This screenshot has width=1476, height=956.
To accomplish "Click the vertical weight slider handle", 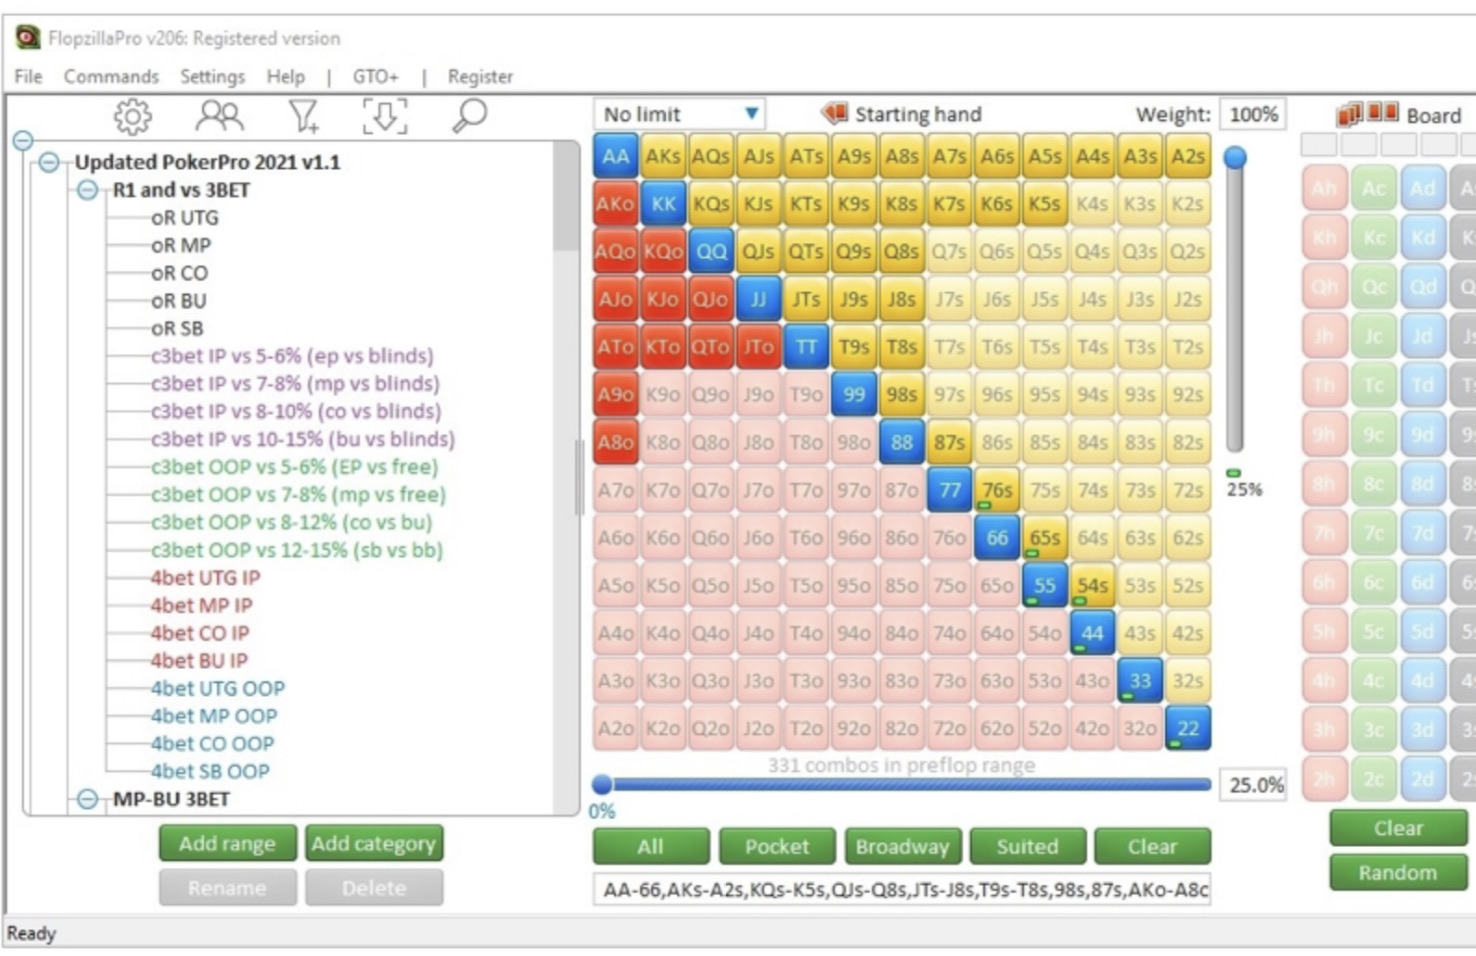I will coord(1236,157).
